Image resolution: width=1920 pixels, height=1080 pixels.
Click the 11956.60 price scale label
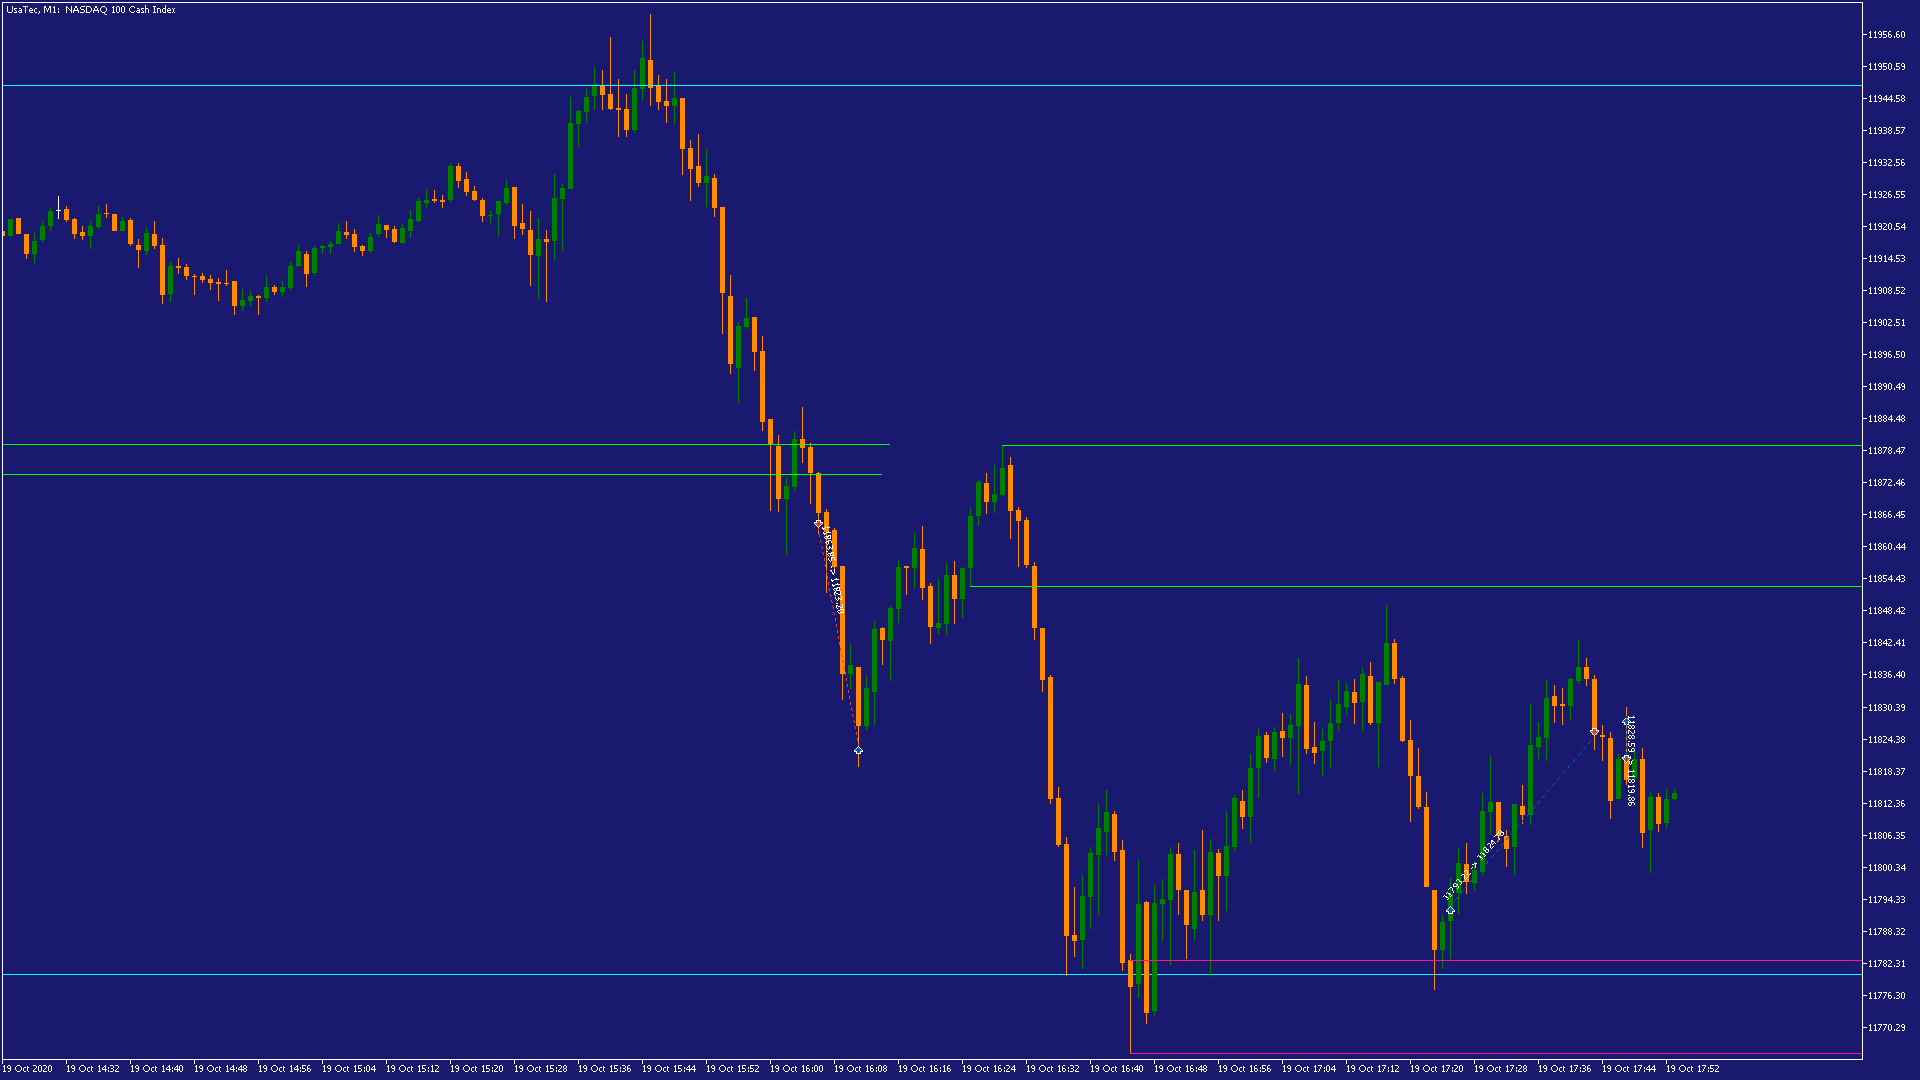pyautogui.click(x=1886, y=35)
